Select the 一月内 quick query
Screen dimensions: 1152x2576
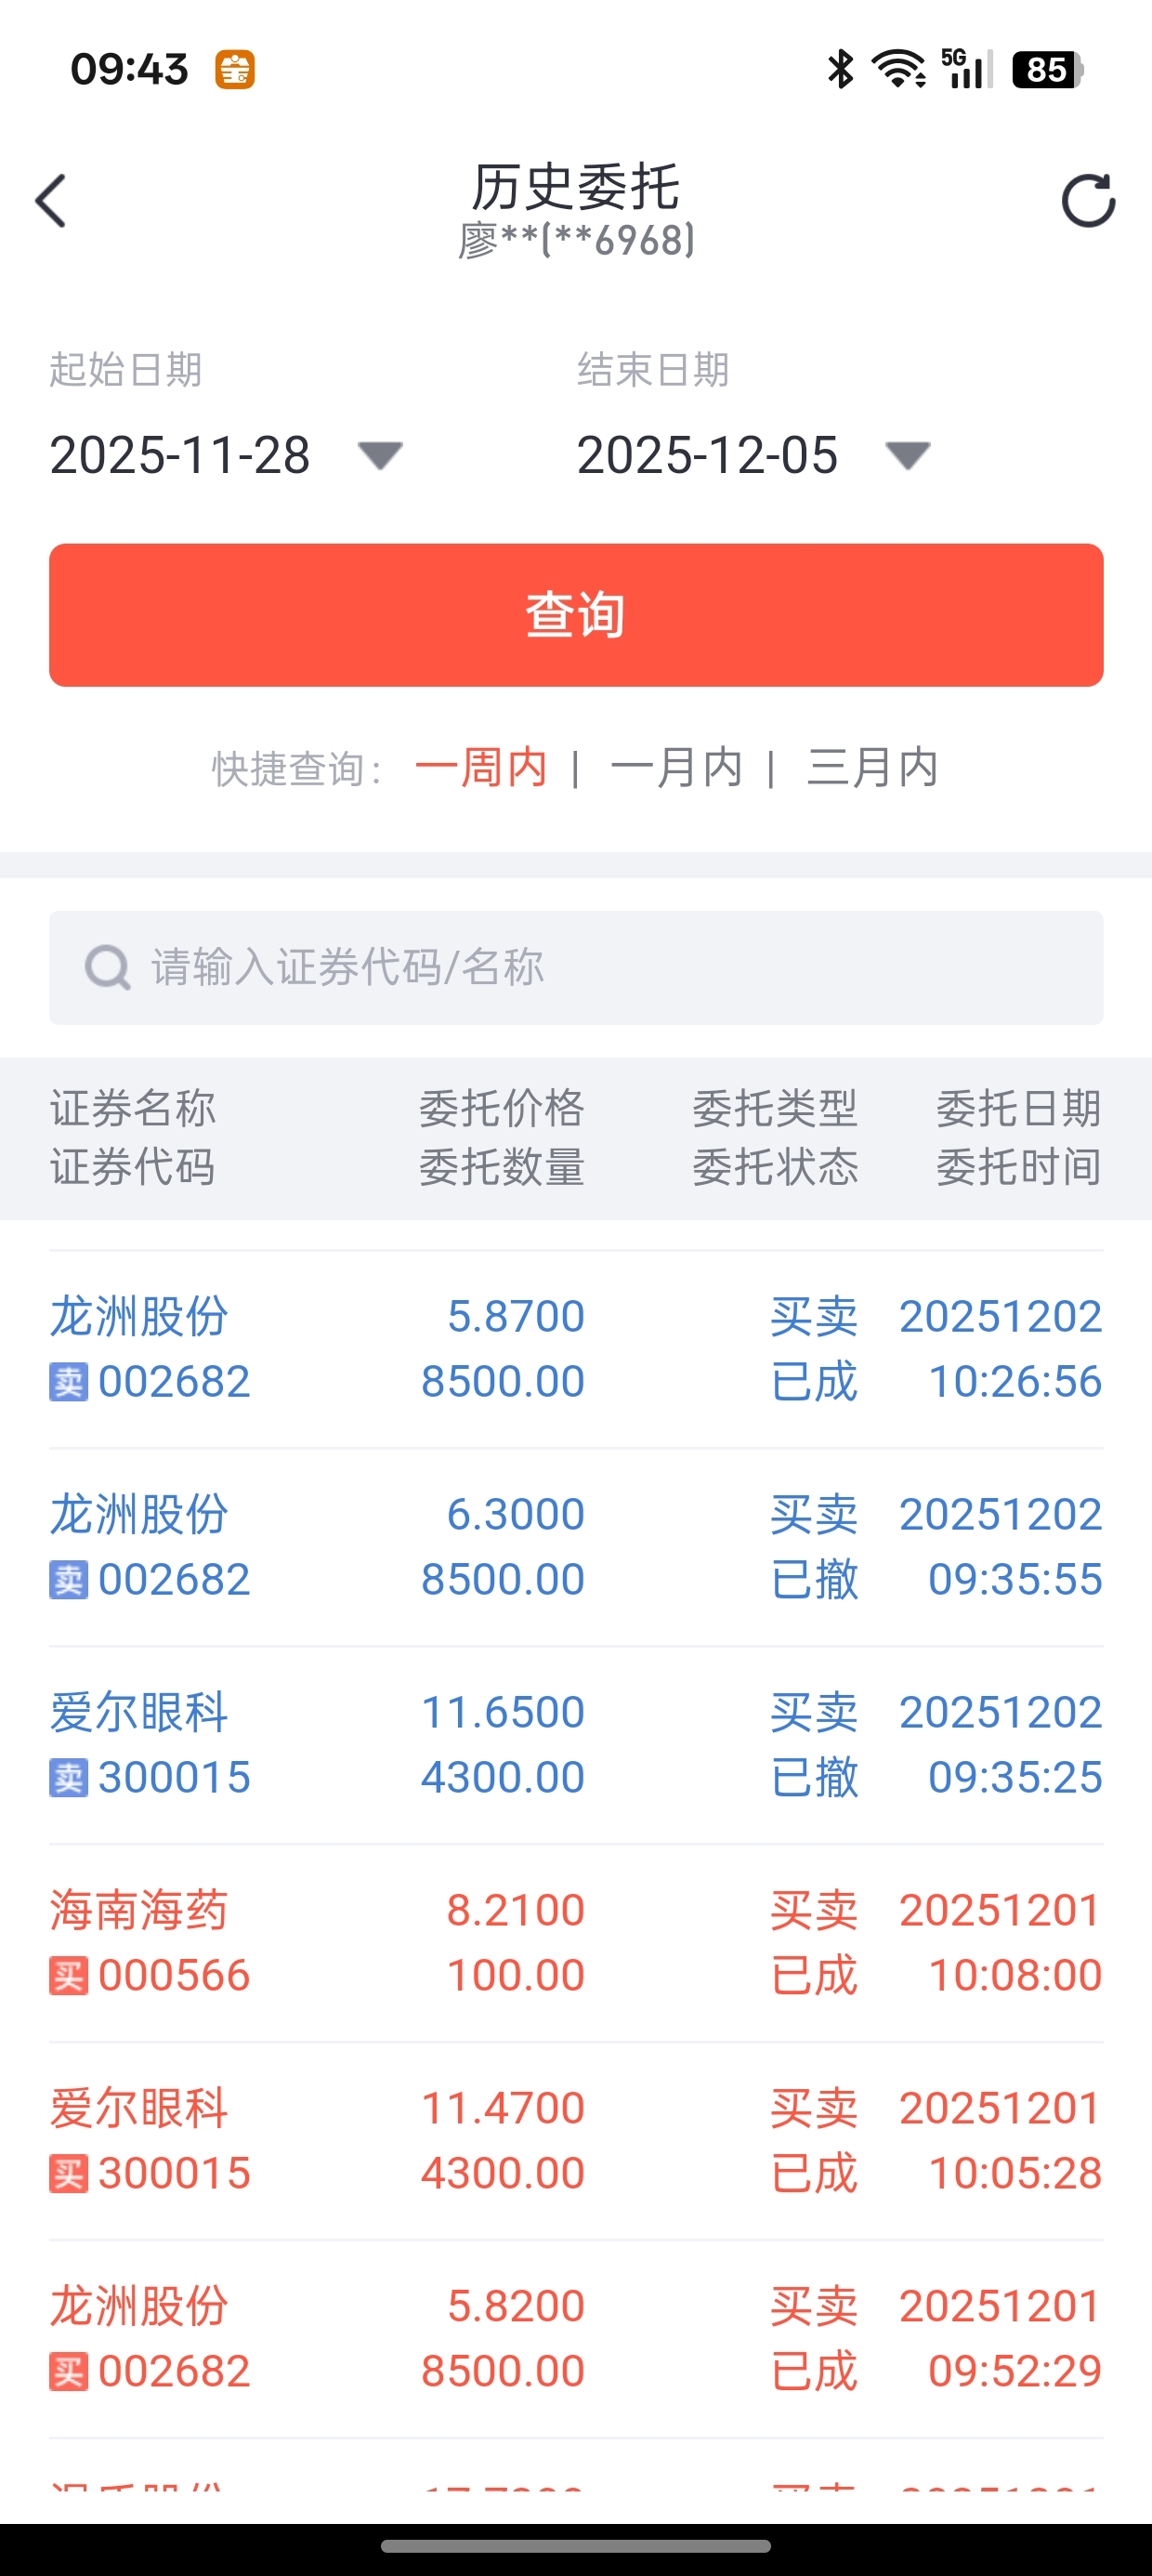click(676, 768)
